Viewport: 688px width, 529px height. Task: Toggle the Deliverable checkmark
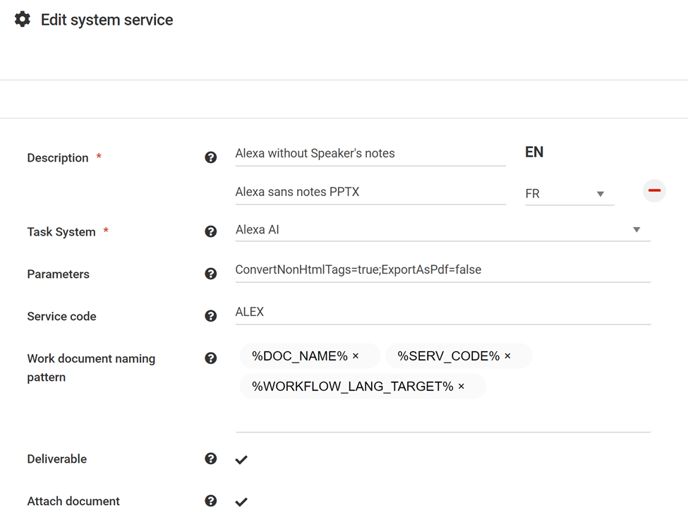241,460
